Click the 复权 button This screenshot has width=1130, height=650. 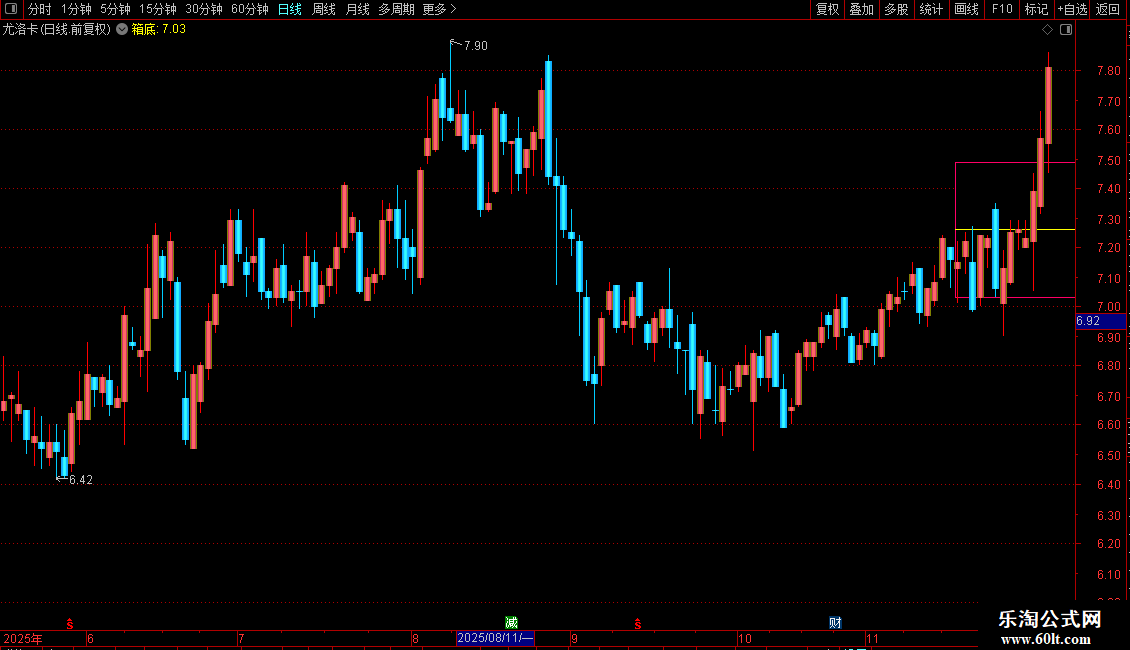[x=827, y=9]
